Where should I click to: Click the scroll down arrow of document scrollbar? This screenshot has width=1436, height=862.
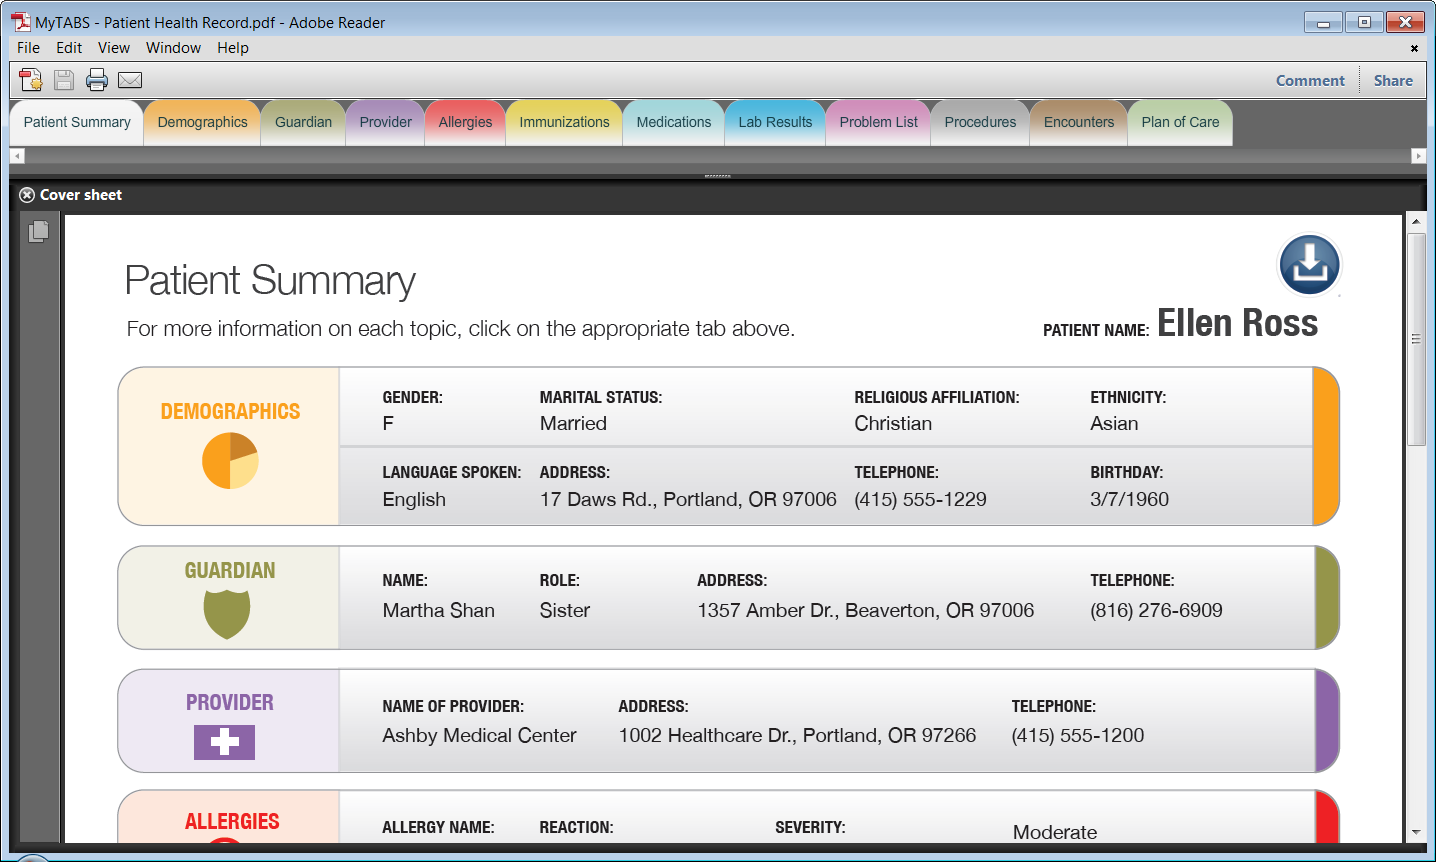1415,832
